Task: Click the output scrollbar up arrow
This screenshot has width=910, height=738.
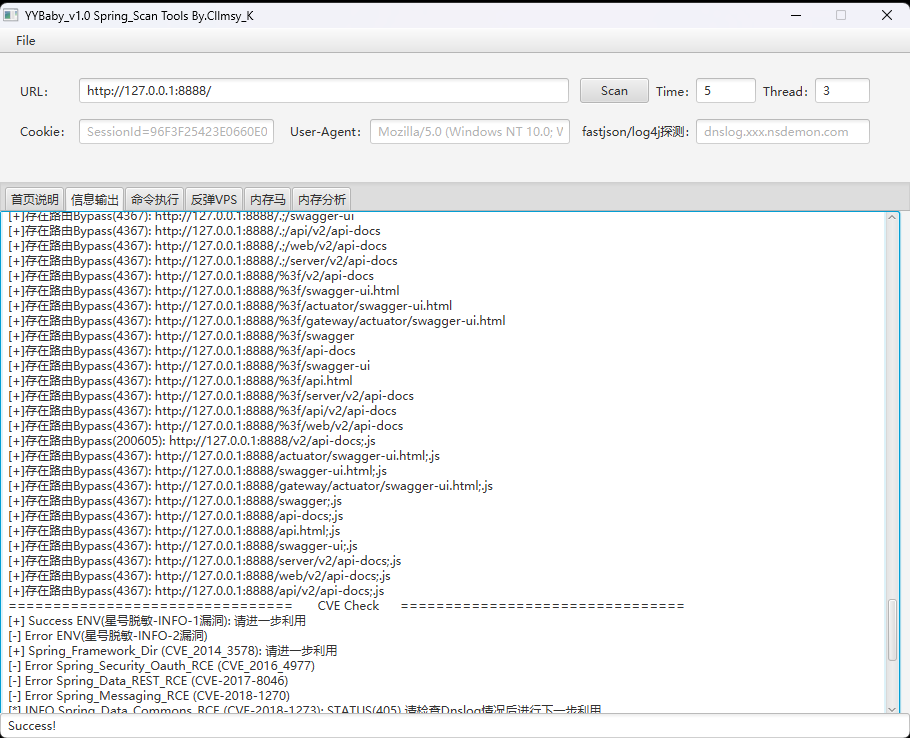Action: (893, 217)
